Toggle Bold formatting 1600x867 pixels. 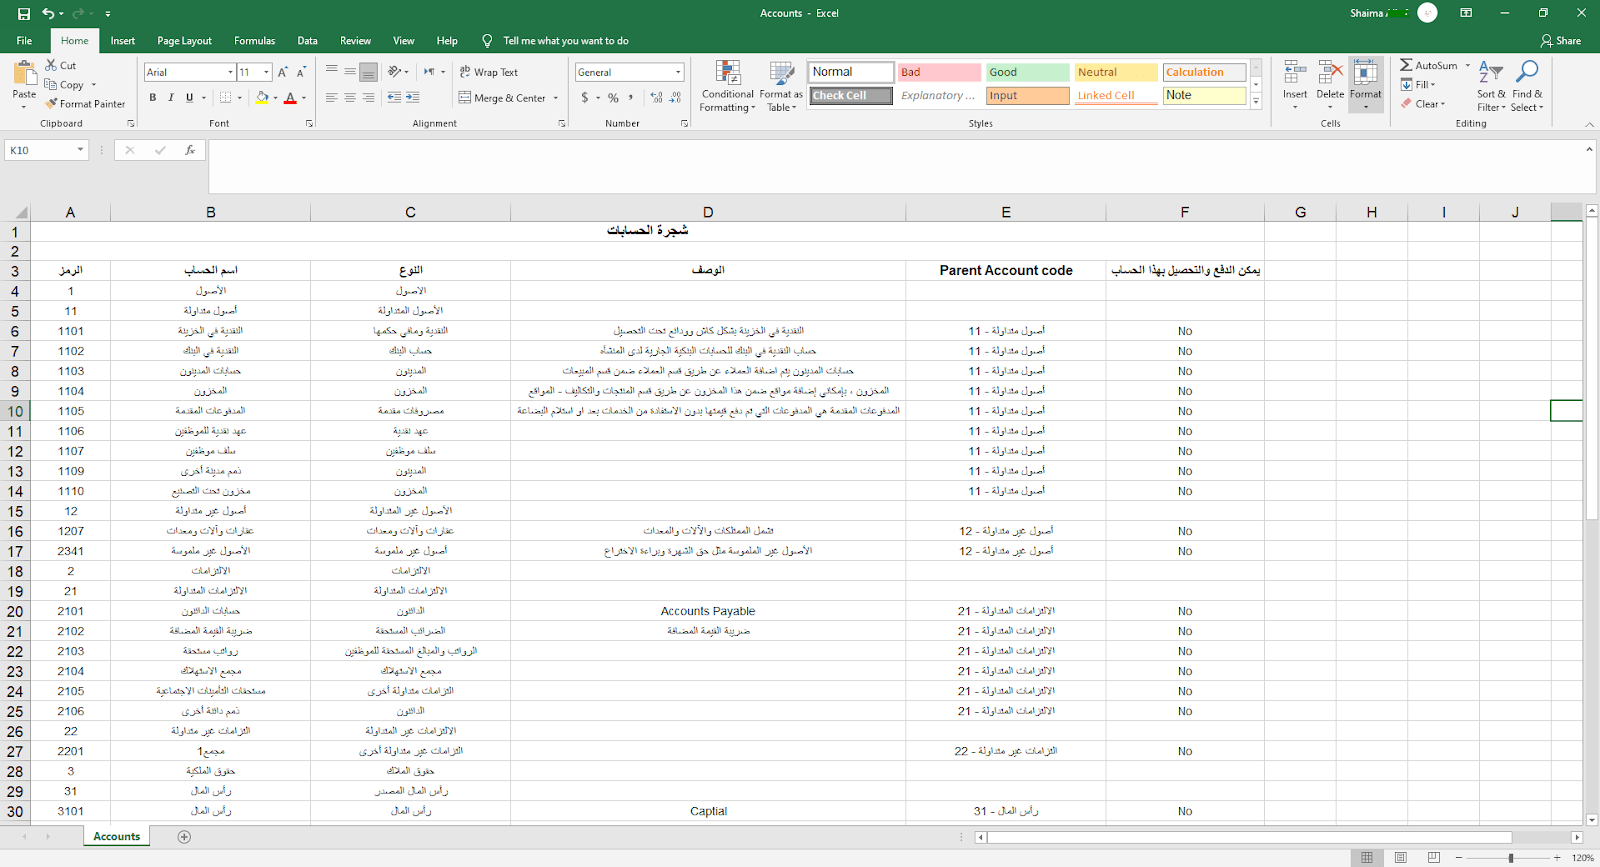153,98
